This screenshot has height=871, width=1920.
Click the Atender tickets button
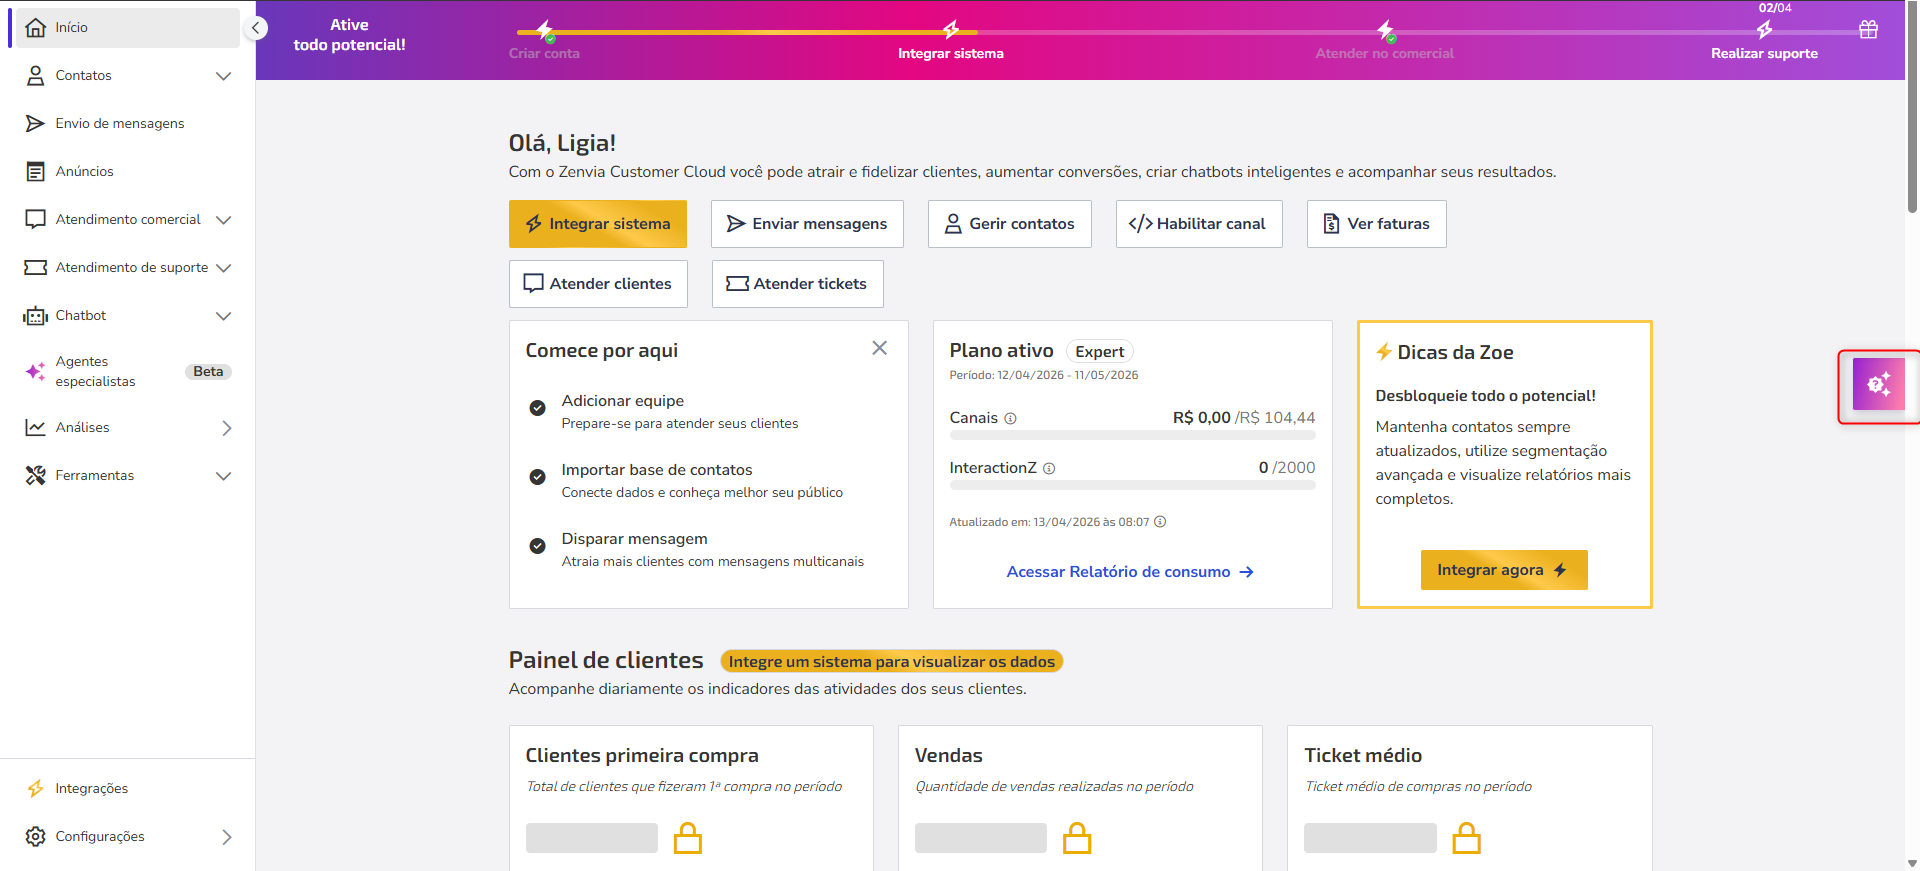tap(798, 284)
